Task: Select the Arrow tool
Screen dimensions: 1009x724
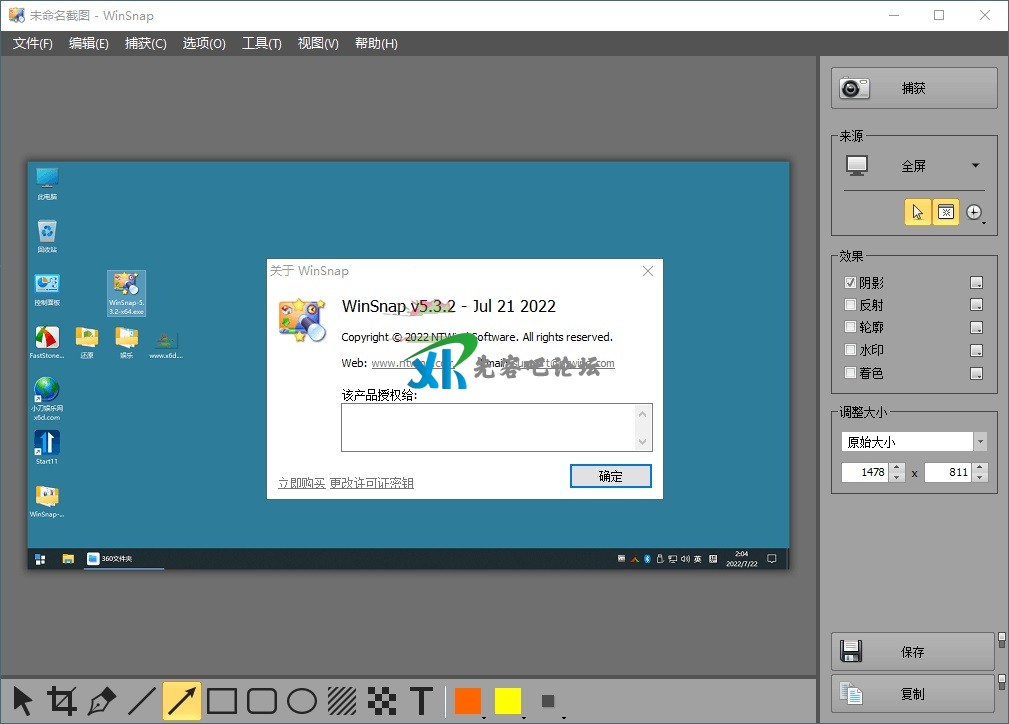Action: [x=182, y=701]
